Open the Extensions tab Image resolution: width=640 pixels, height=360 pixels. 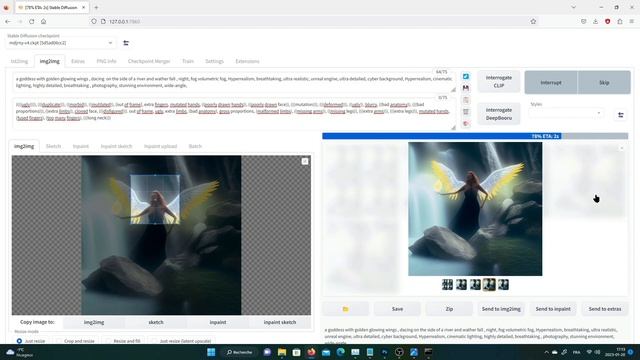point(247,61)
